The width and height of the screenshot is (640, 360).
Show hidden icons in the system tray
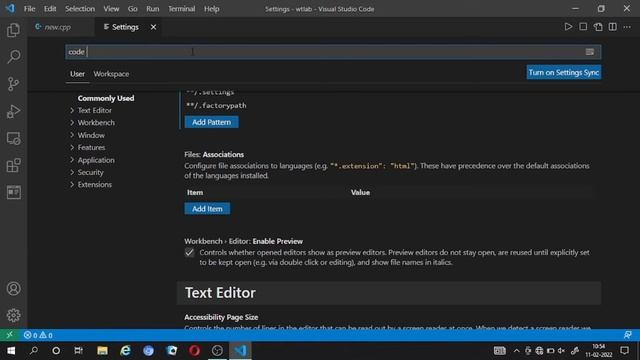[x=516, y=351]
